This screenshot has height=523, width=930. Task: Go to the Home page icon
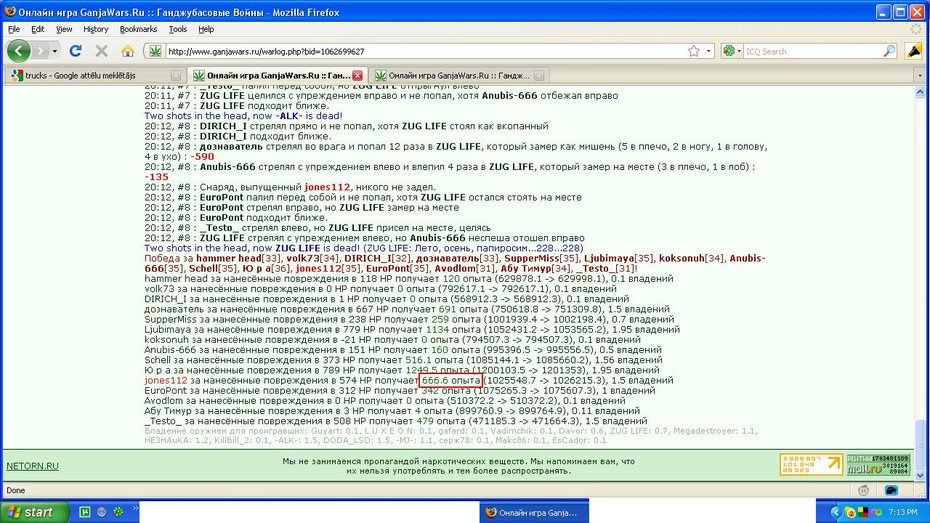point(128,51)
